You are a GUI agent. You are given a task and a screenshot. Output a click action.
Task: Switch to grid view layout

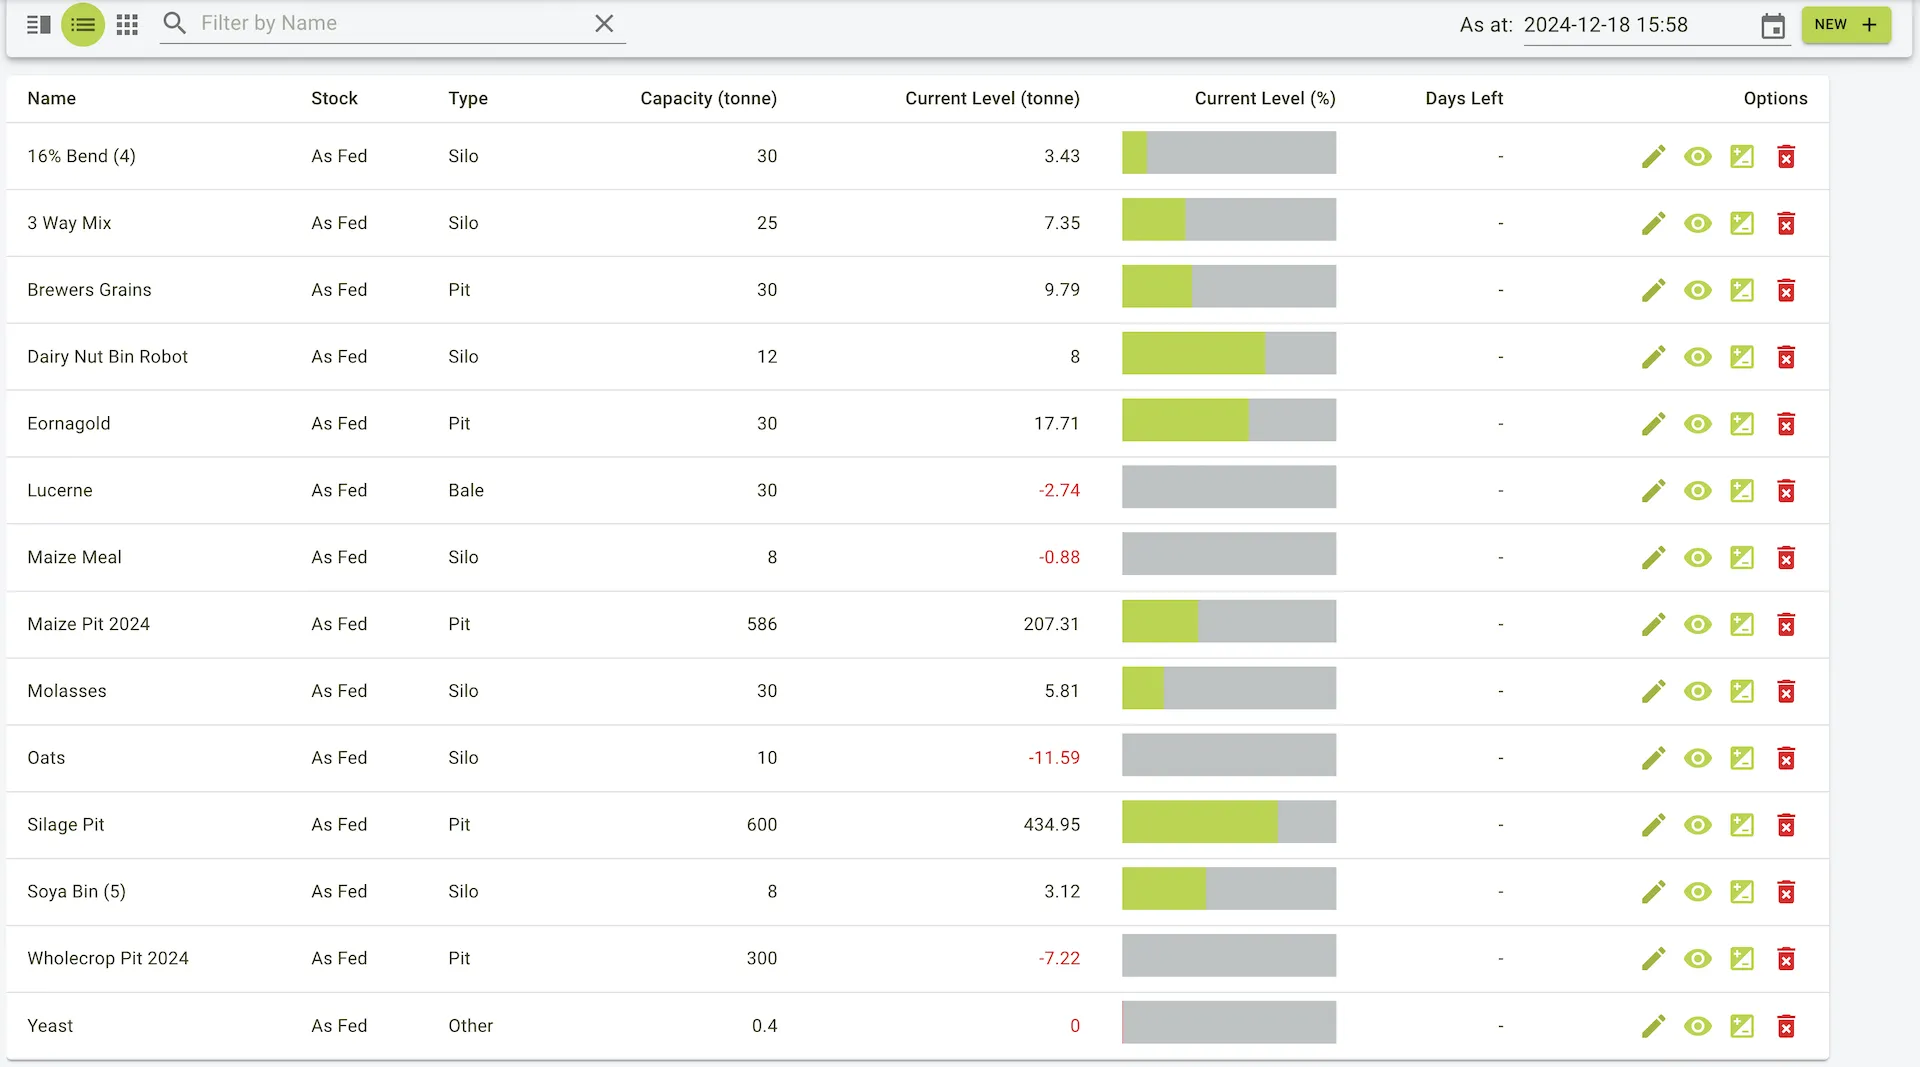pyautogui.click(x=127, y=25)
